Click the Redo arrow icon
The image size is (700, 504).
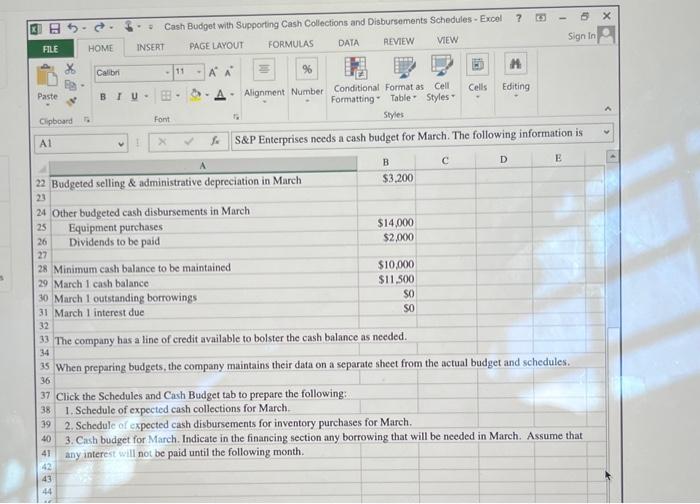coord(99,28)
